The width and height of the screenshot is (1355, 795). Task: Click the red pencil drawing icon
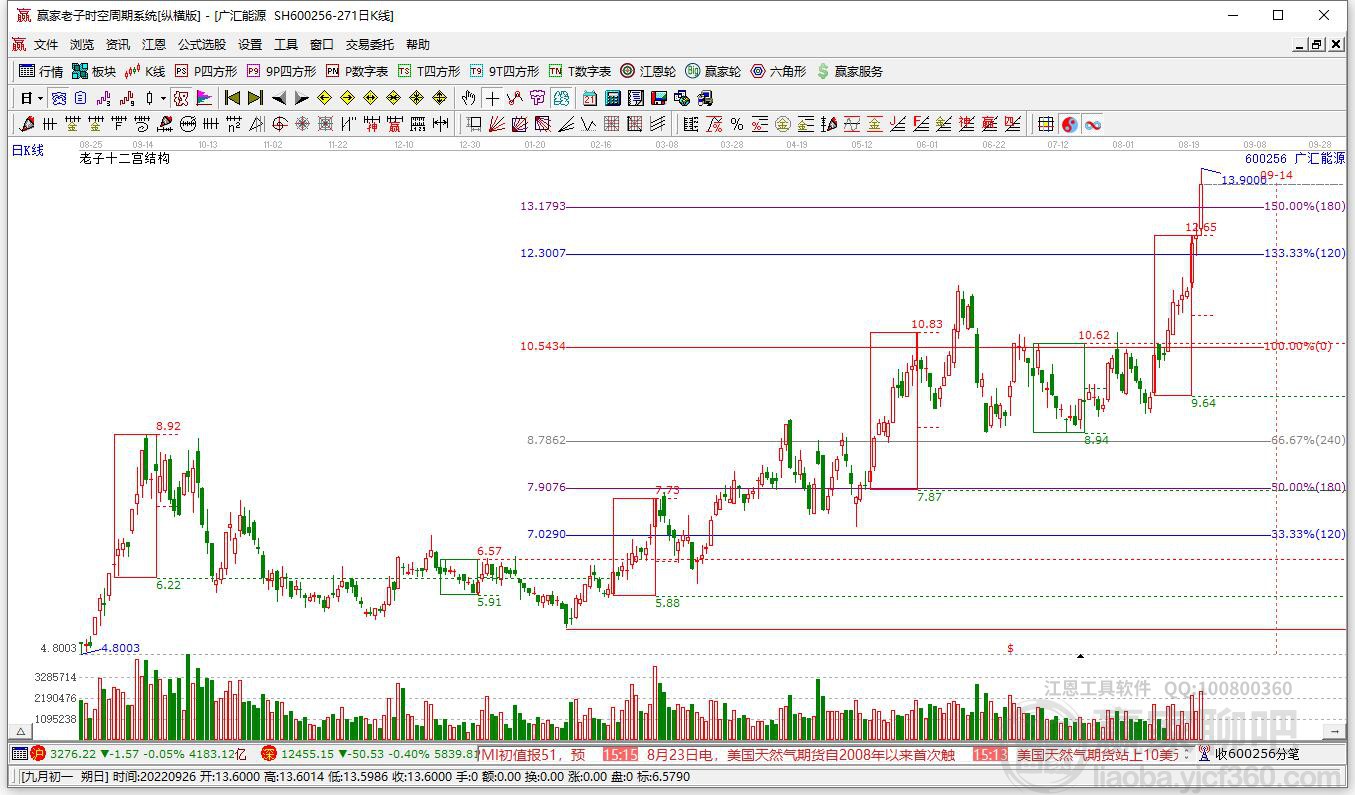point(26,124)
